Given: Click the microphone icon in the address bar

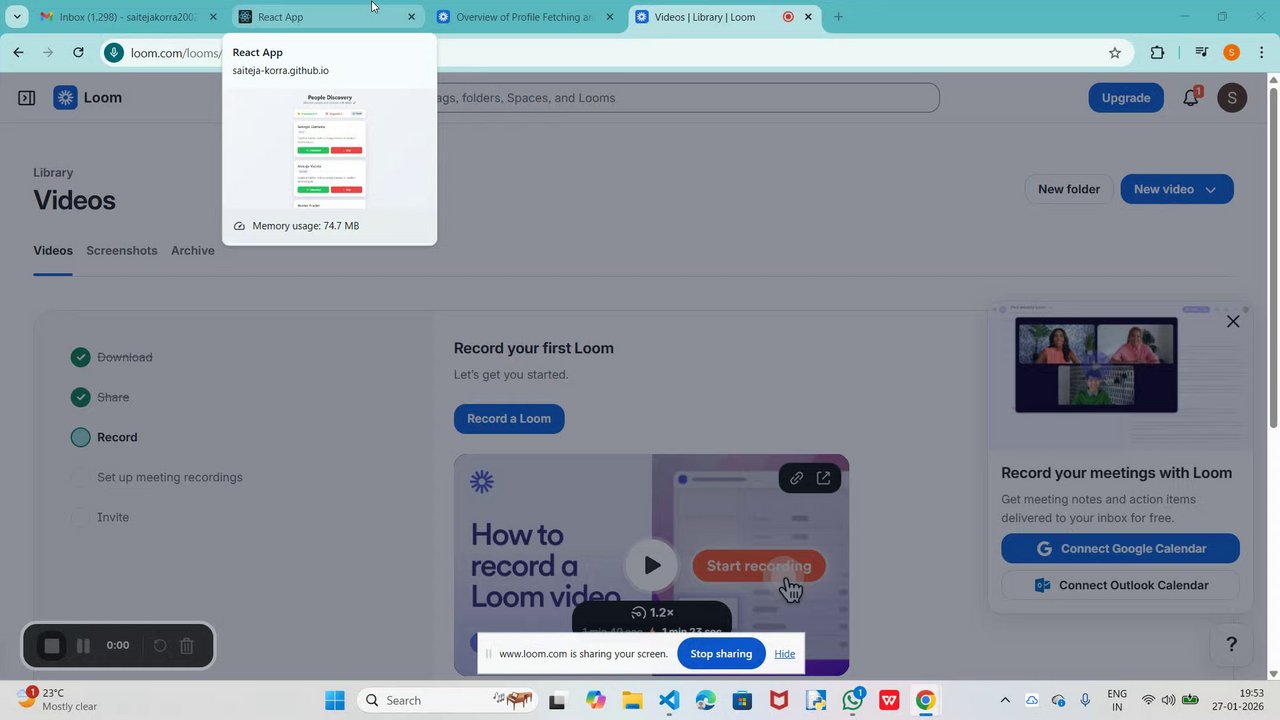Looking at the screenshot, I should pos(114,53).
